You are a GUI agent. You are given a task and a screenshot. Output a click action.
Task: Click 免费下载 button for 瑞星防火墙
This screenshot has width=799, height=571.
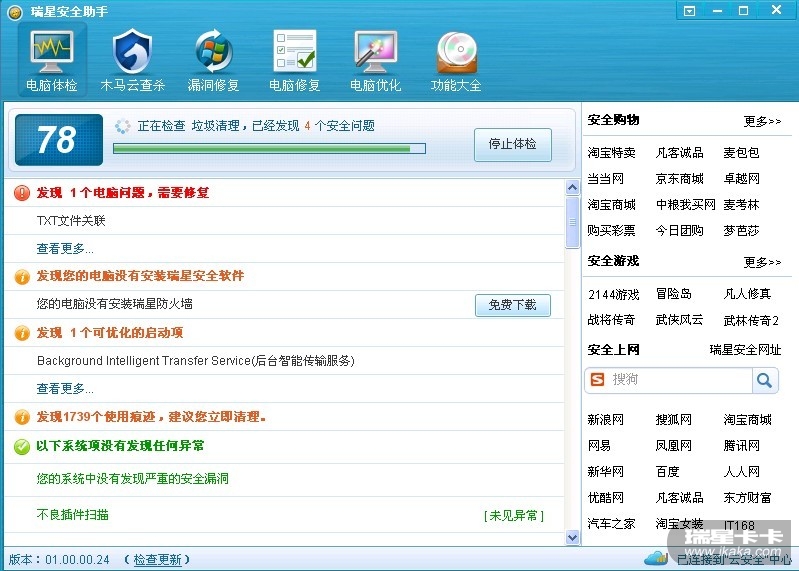pyautogui.click(x=513, y=305)
